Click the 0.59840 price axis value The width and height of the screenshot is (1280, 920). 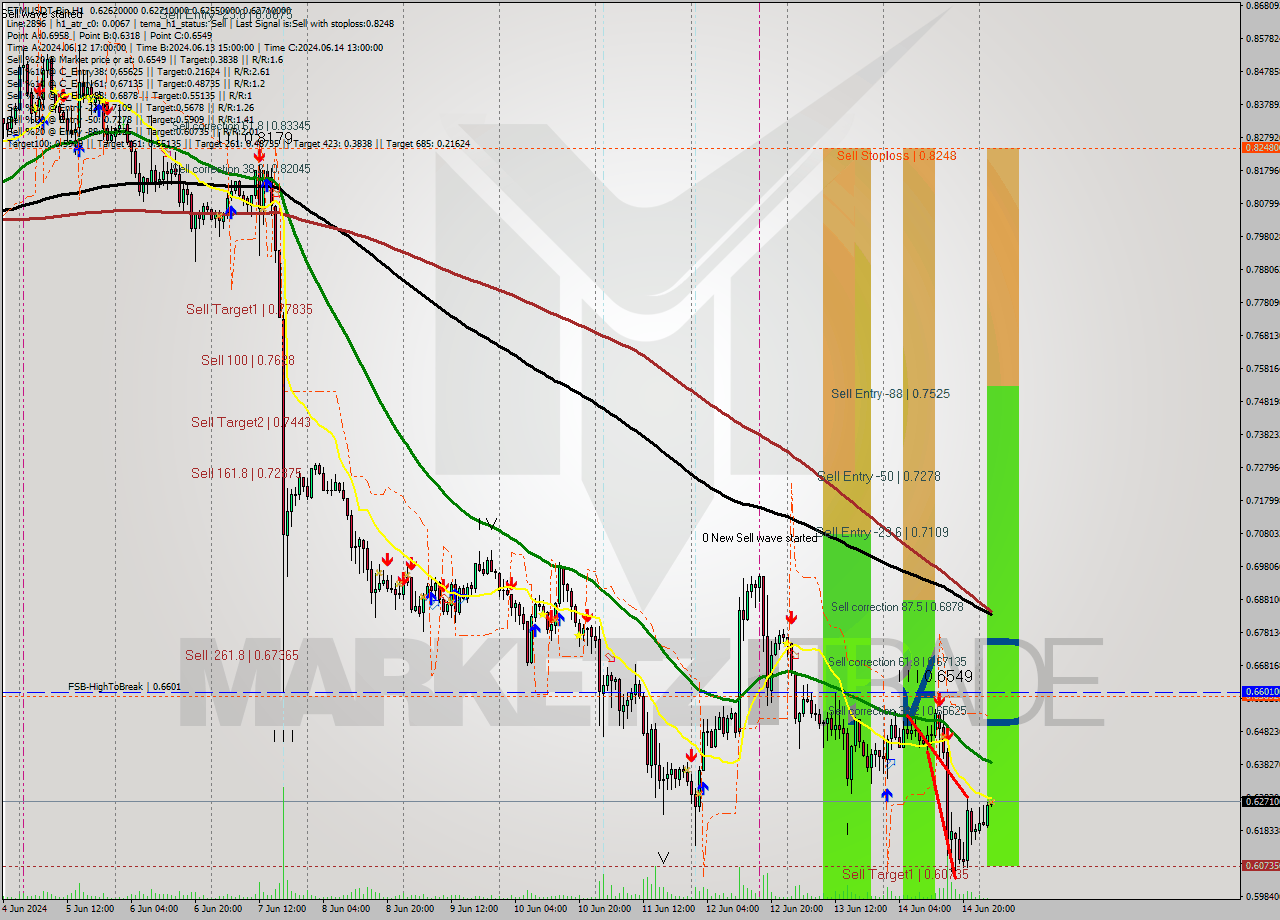(x=1262, y=896)
